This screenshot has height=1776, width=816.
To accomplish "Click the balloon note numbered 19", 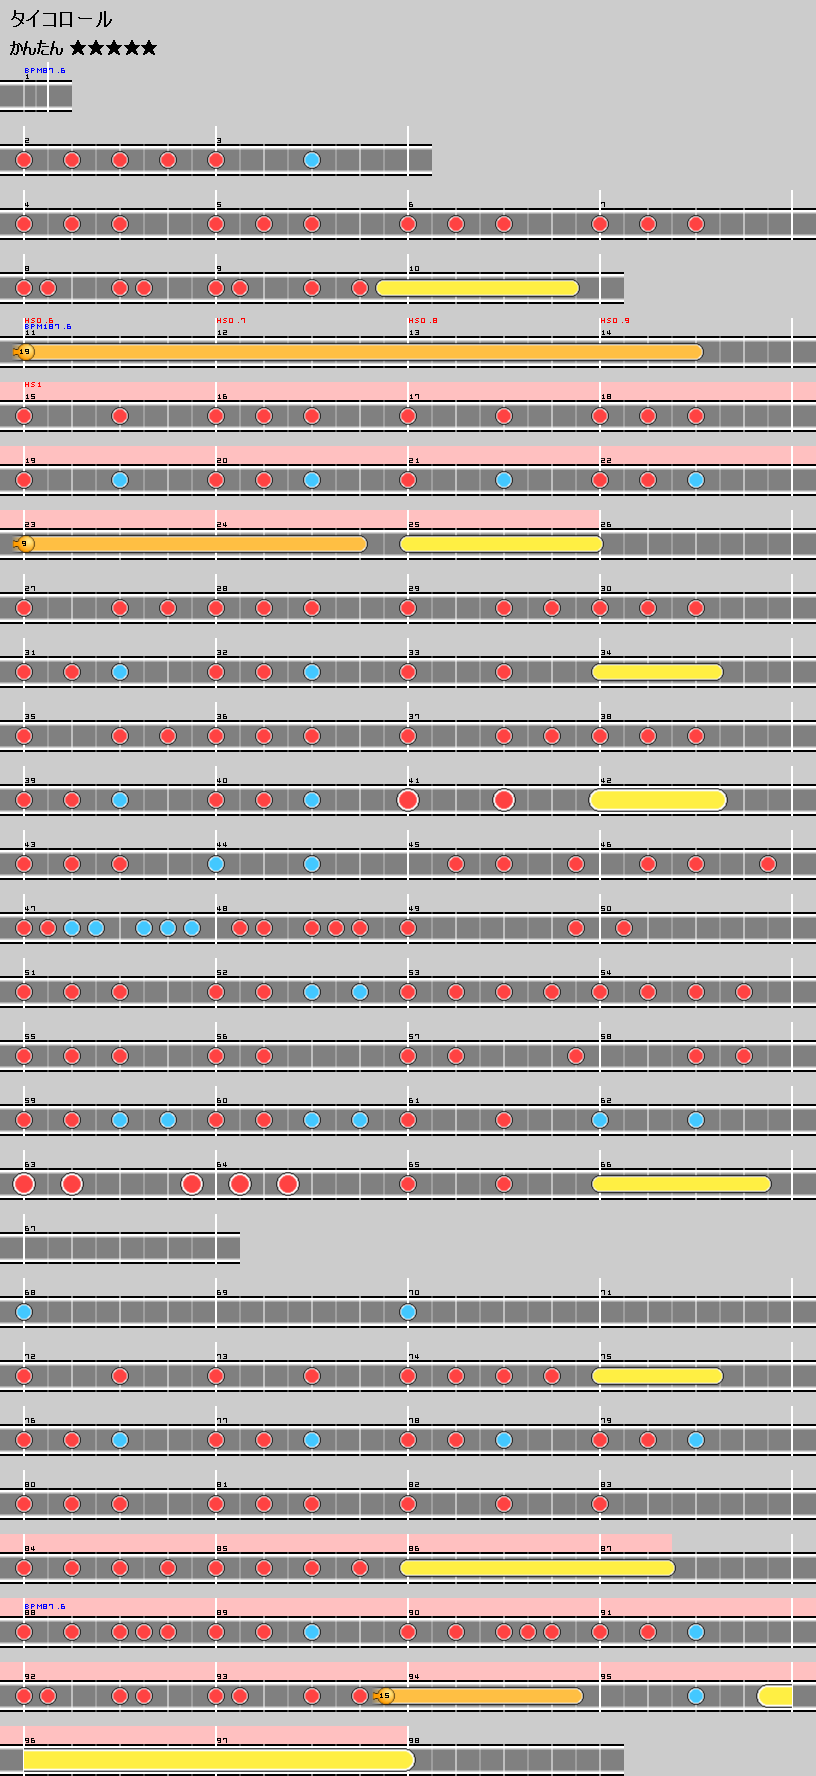I will tap(25, 352).
